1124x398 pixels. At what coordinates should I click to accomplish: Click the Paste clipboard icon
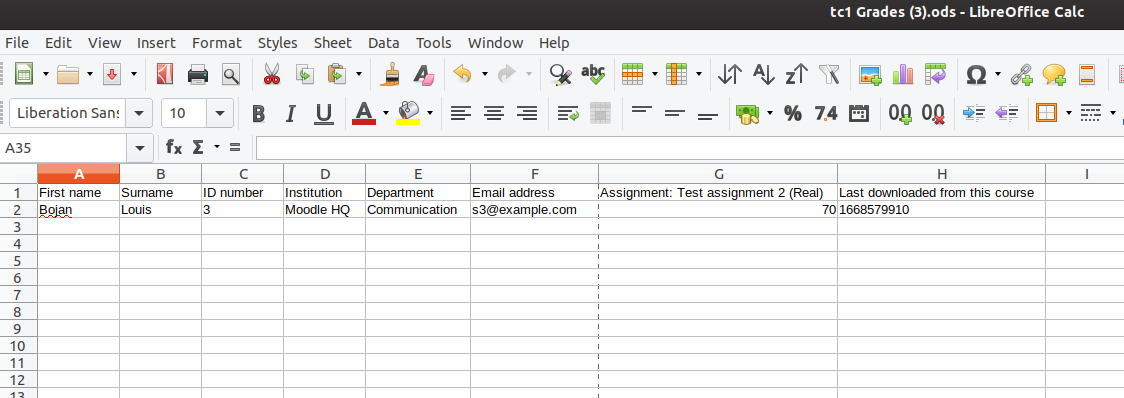tap(336, 74)
